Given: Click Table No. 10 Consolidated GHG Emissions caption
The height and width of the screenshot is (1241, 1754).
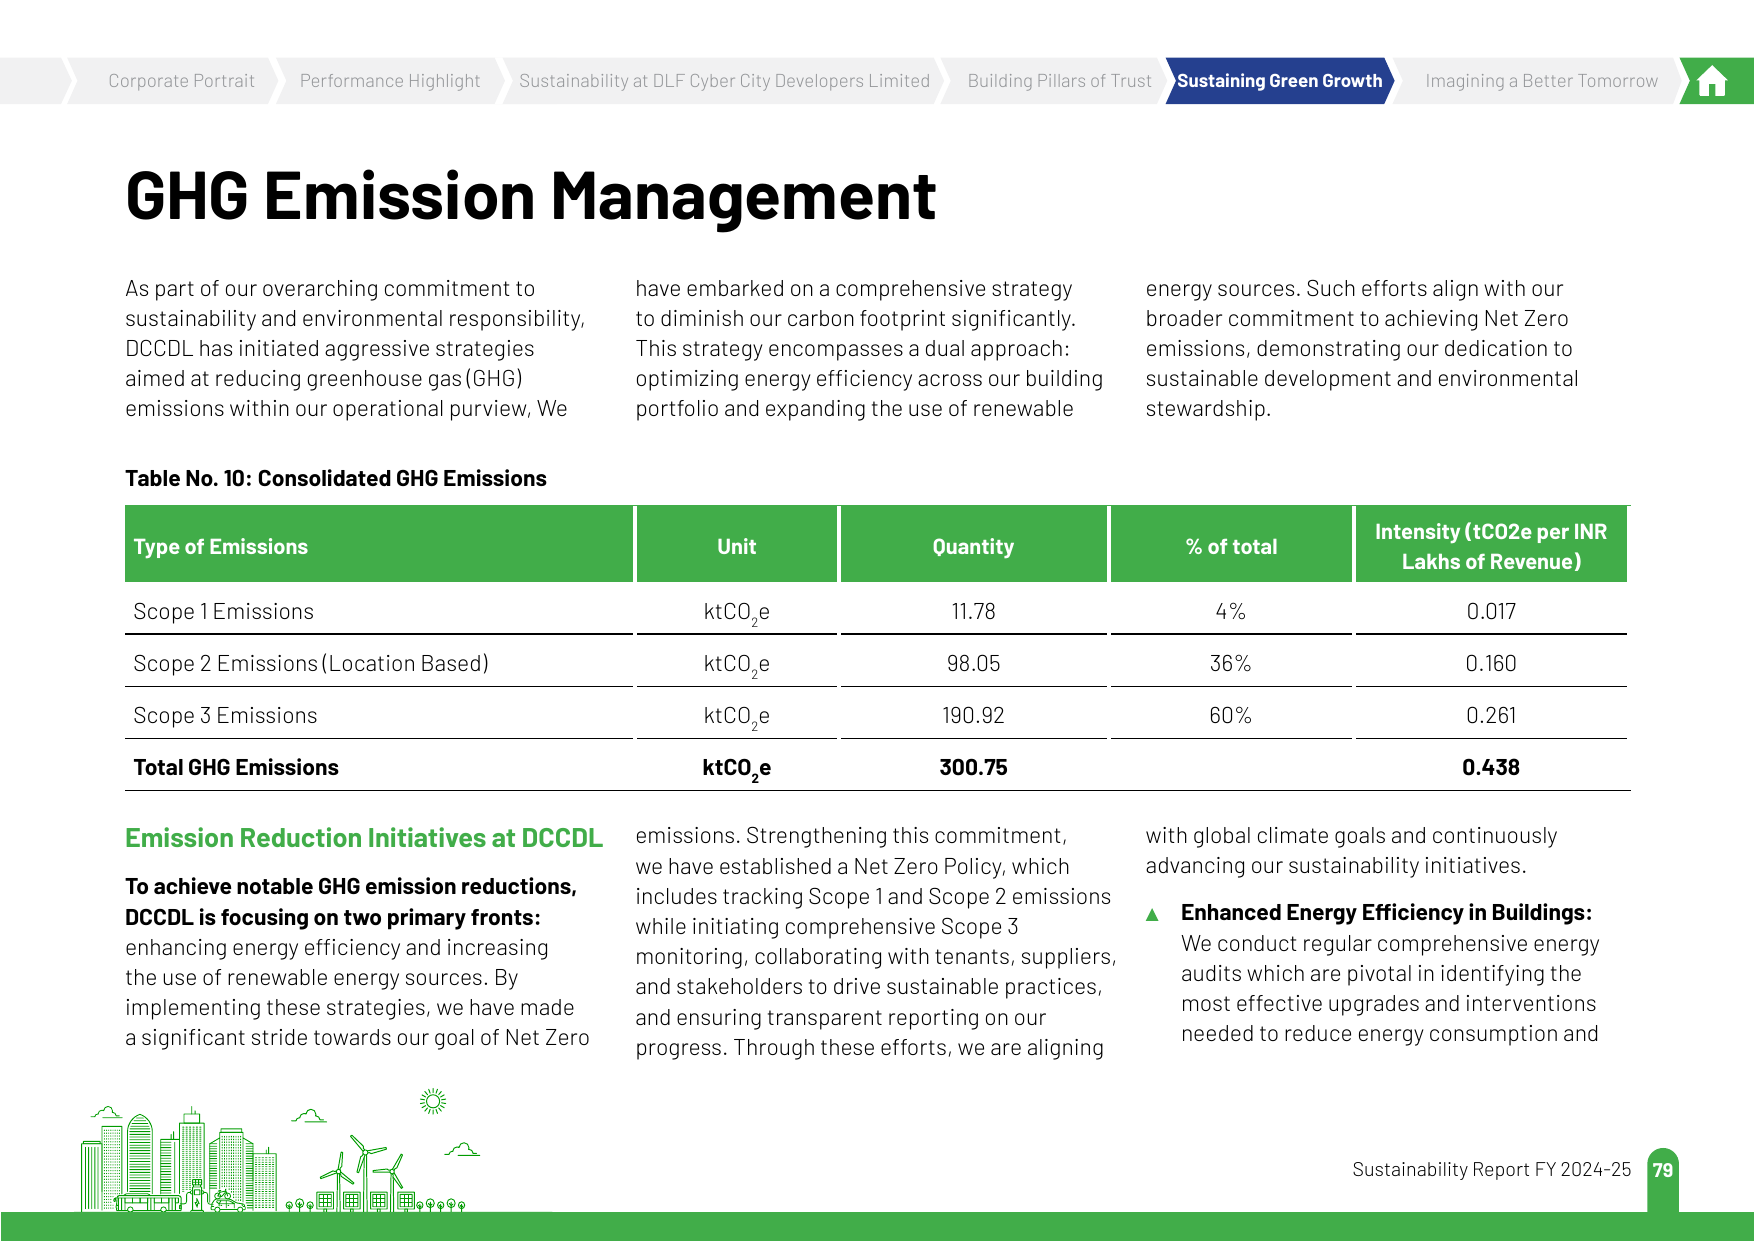Looking at the screenshot, I should [336, 478].
